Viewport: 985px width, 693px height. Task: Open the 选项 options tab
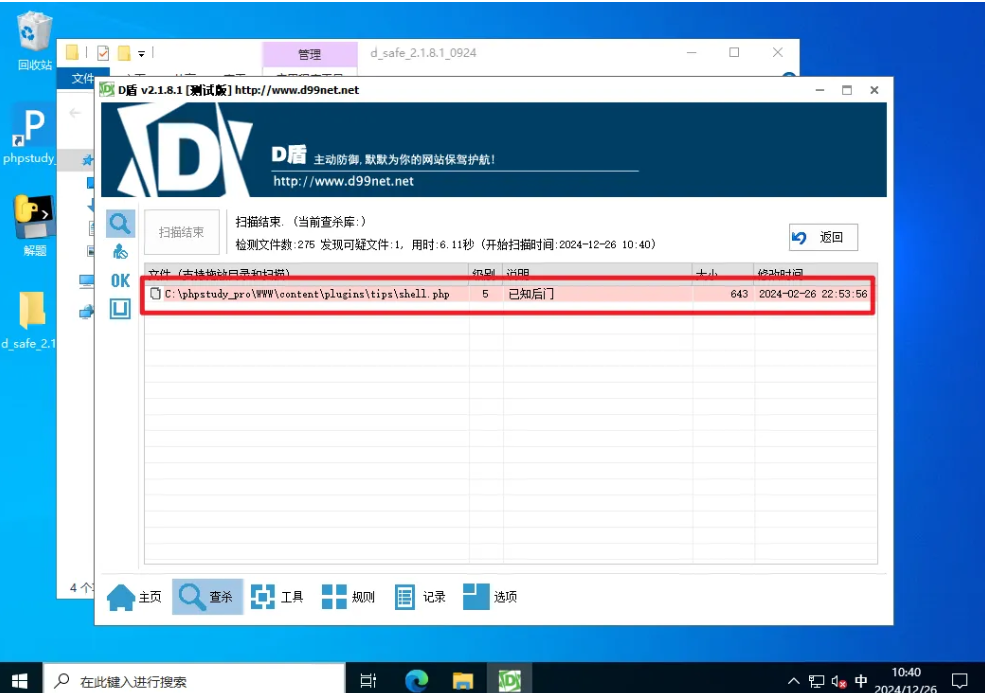point(490,597)
